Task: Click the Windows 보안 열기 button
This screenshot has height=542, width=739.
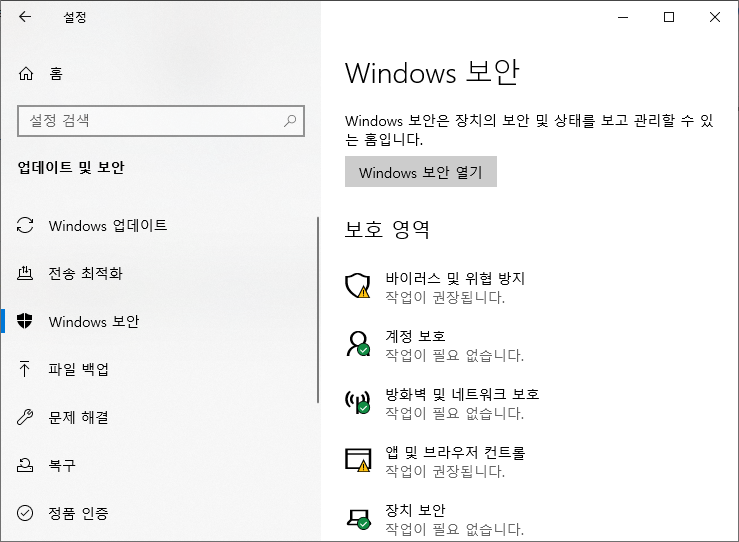Action: coord(421,172)
